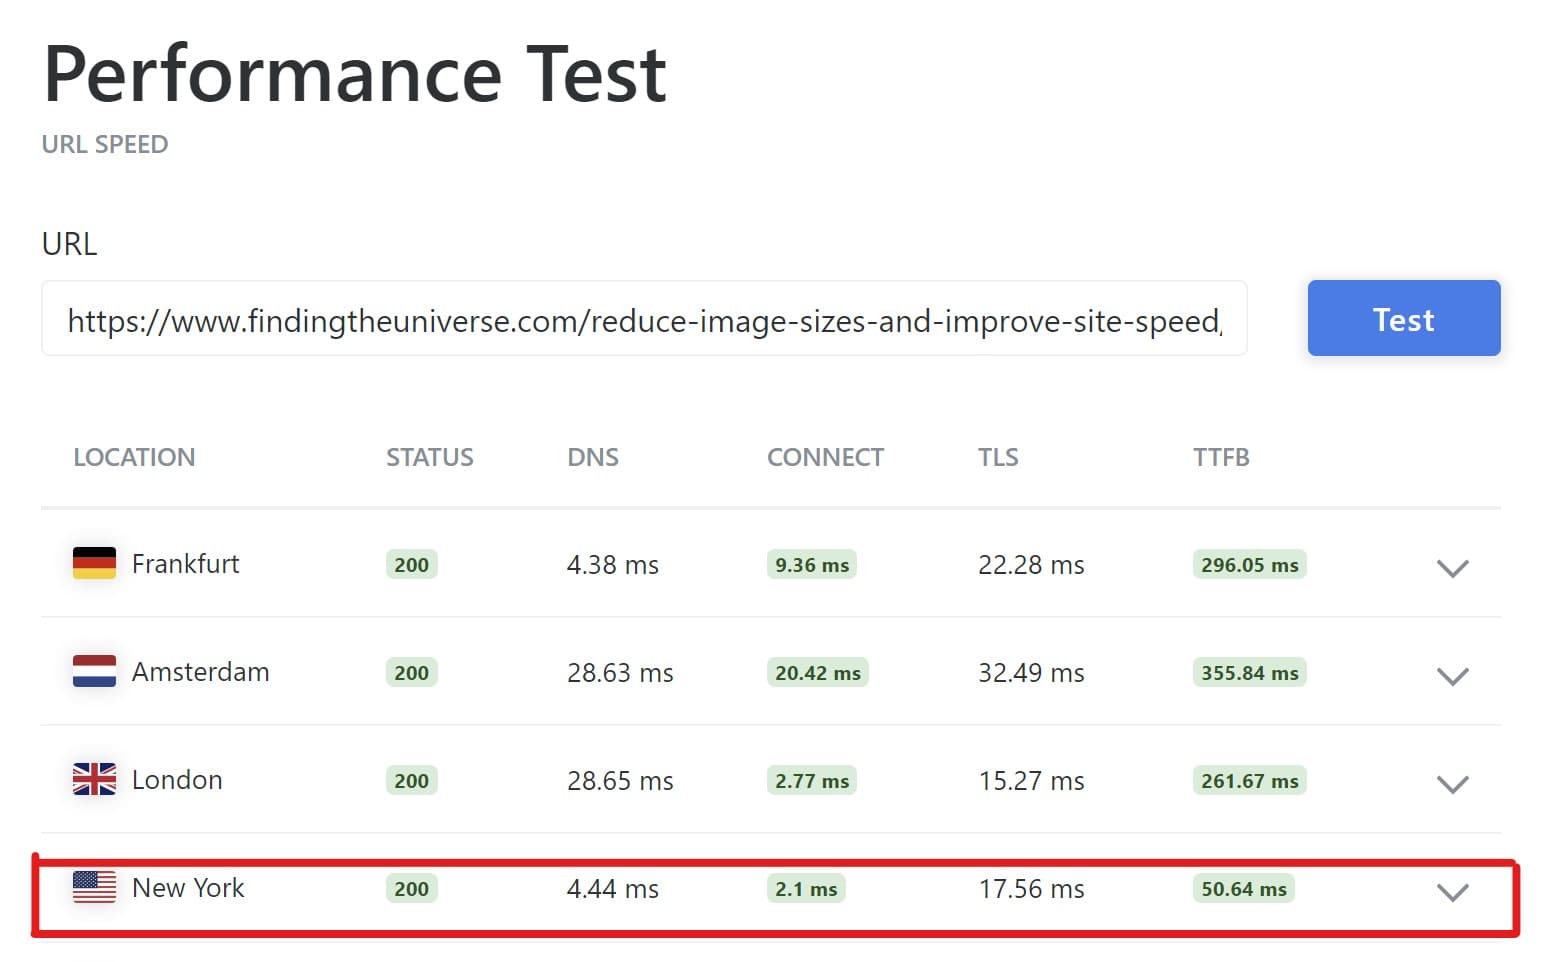
Task: Expand the Amsterdam result row chevron
Action: 1452,675
